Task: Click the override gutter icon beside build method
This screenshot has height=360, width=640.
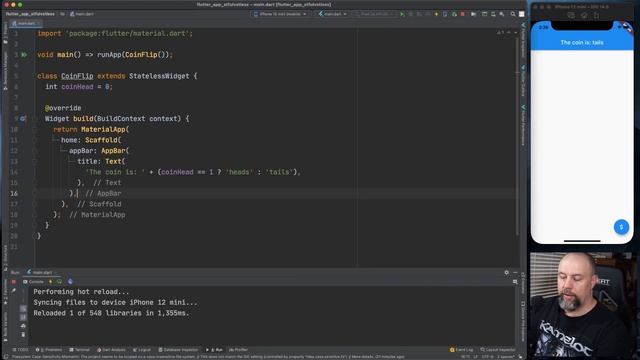Action: pyautogui.click(x=23, y=119)
